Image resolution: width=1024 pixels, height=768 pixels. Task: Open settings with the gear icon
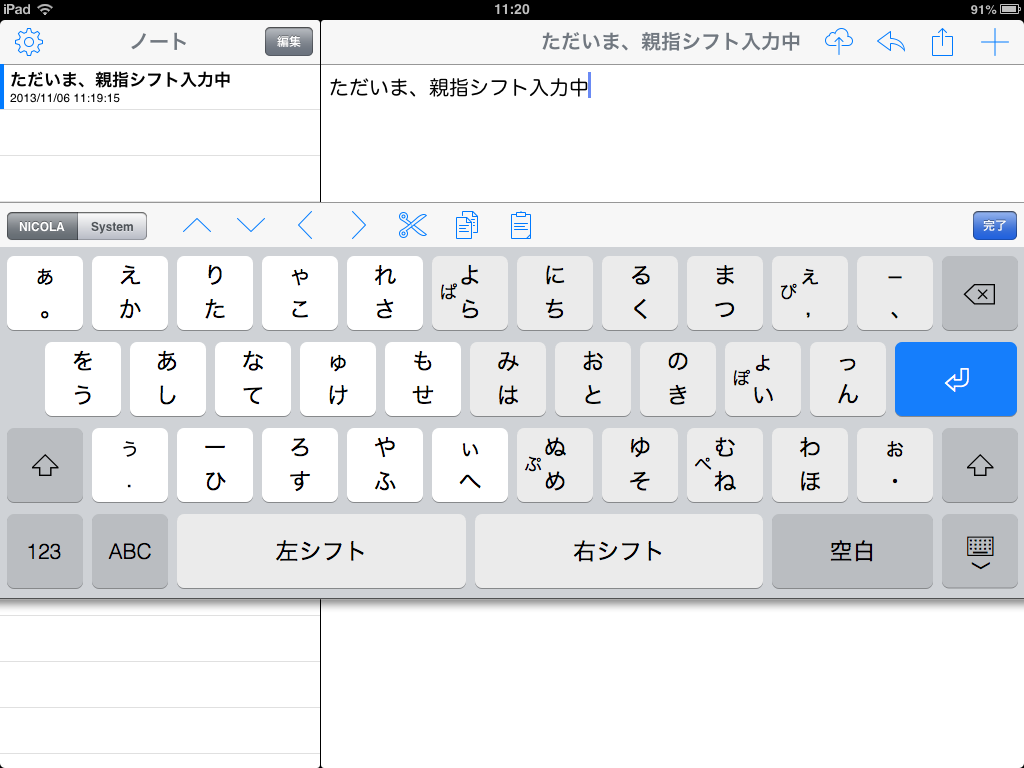click(x=29, y=42)
